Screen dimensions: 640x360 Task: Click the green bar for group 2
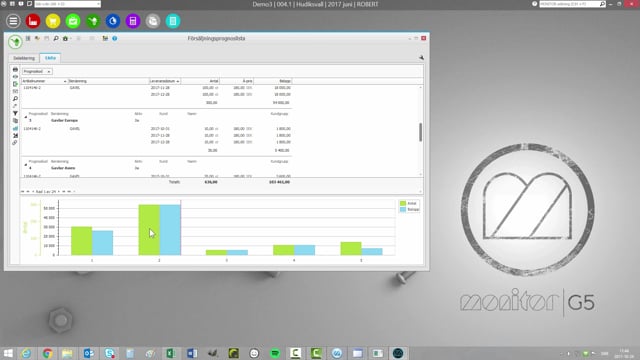coord(149,230)
